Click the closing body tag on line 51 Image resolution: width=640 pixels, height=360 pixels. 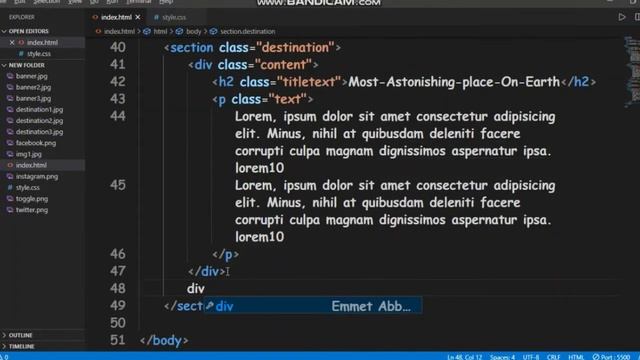pos(164,340)
